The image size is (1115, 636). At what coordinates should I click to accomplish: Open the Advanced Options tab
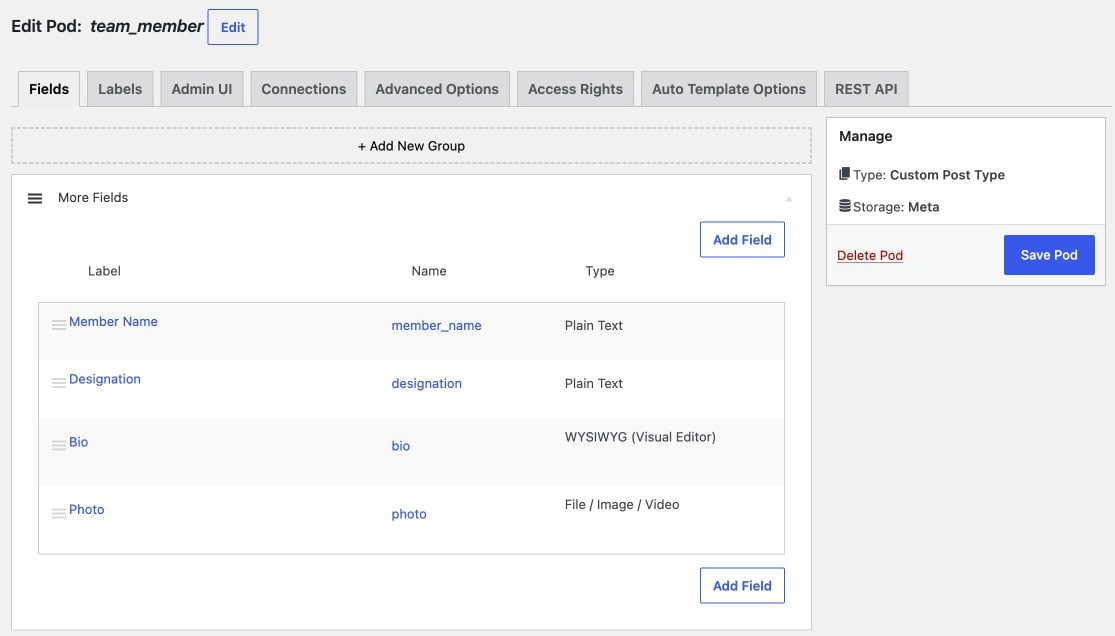pyautogui.click(x=437, y=89)
